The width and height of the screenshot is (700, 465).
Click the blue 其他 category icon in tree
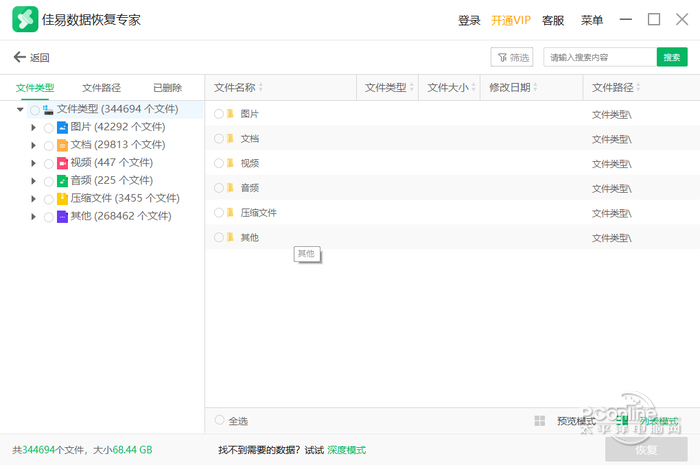tap(62, 217)
